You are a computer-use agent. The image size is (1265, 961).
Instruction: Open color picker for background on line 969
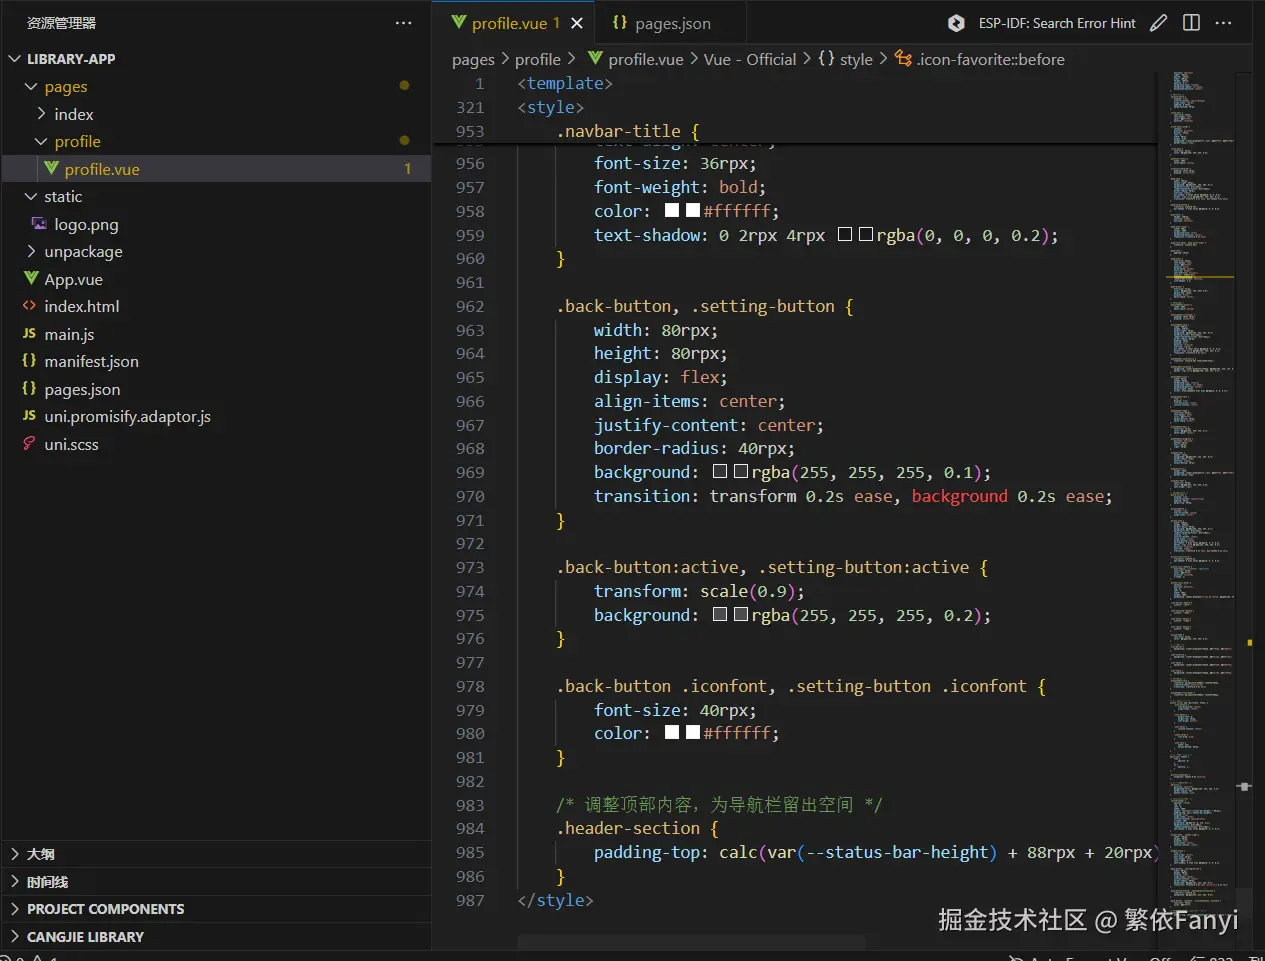tap(720, 471)
